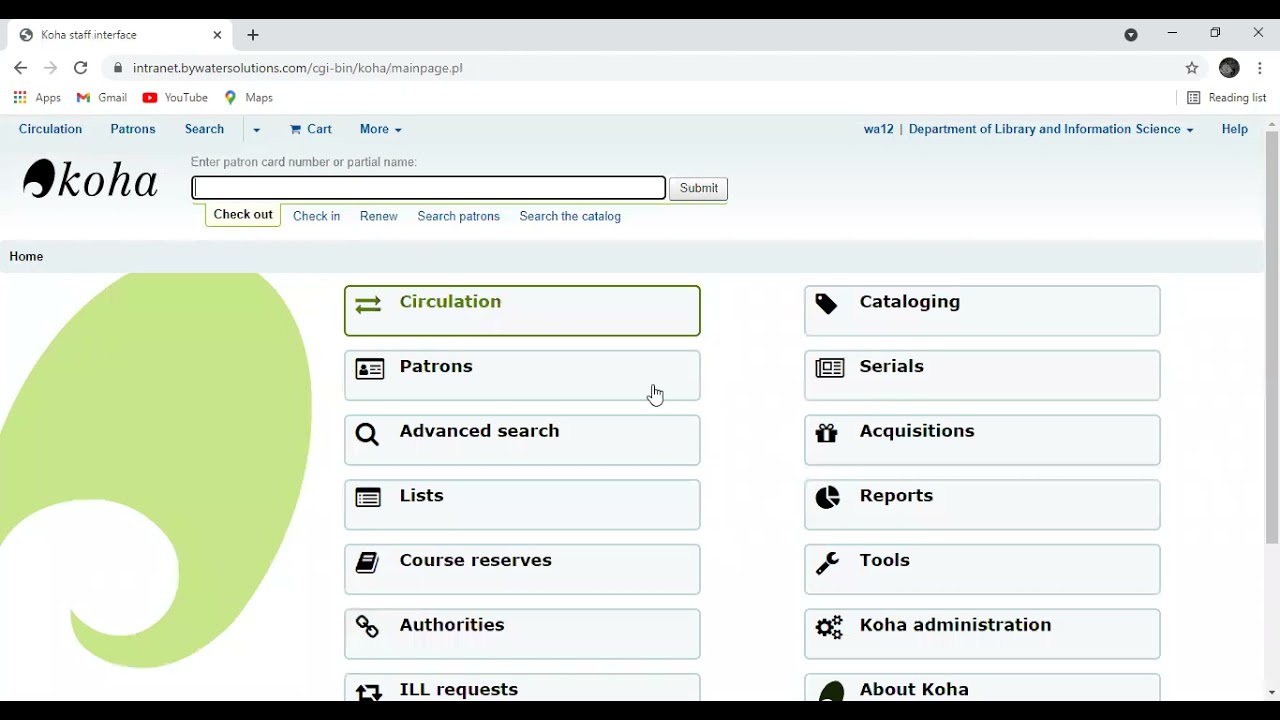
Task: Open the Acquisitions module link
Action: pyautogui.click(x=982, y=440)
